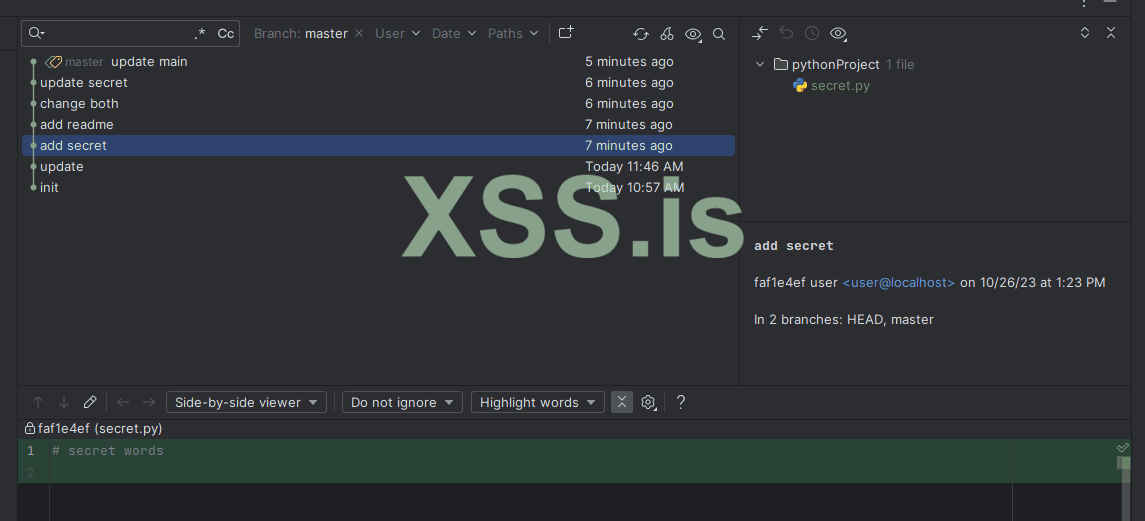Open new Git log tab icon
This screenshot has width=1145, height=521.
pos(566,33)
